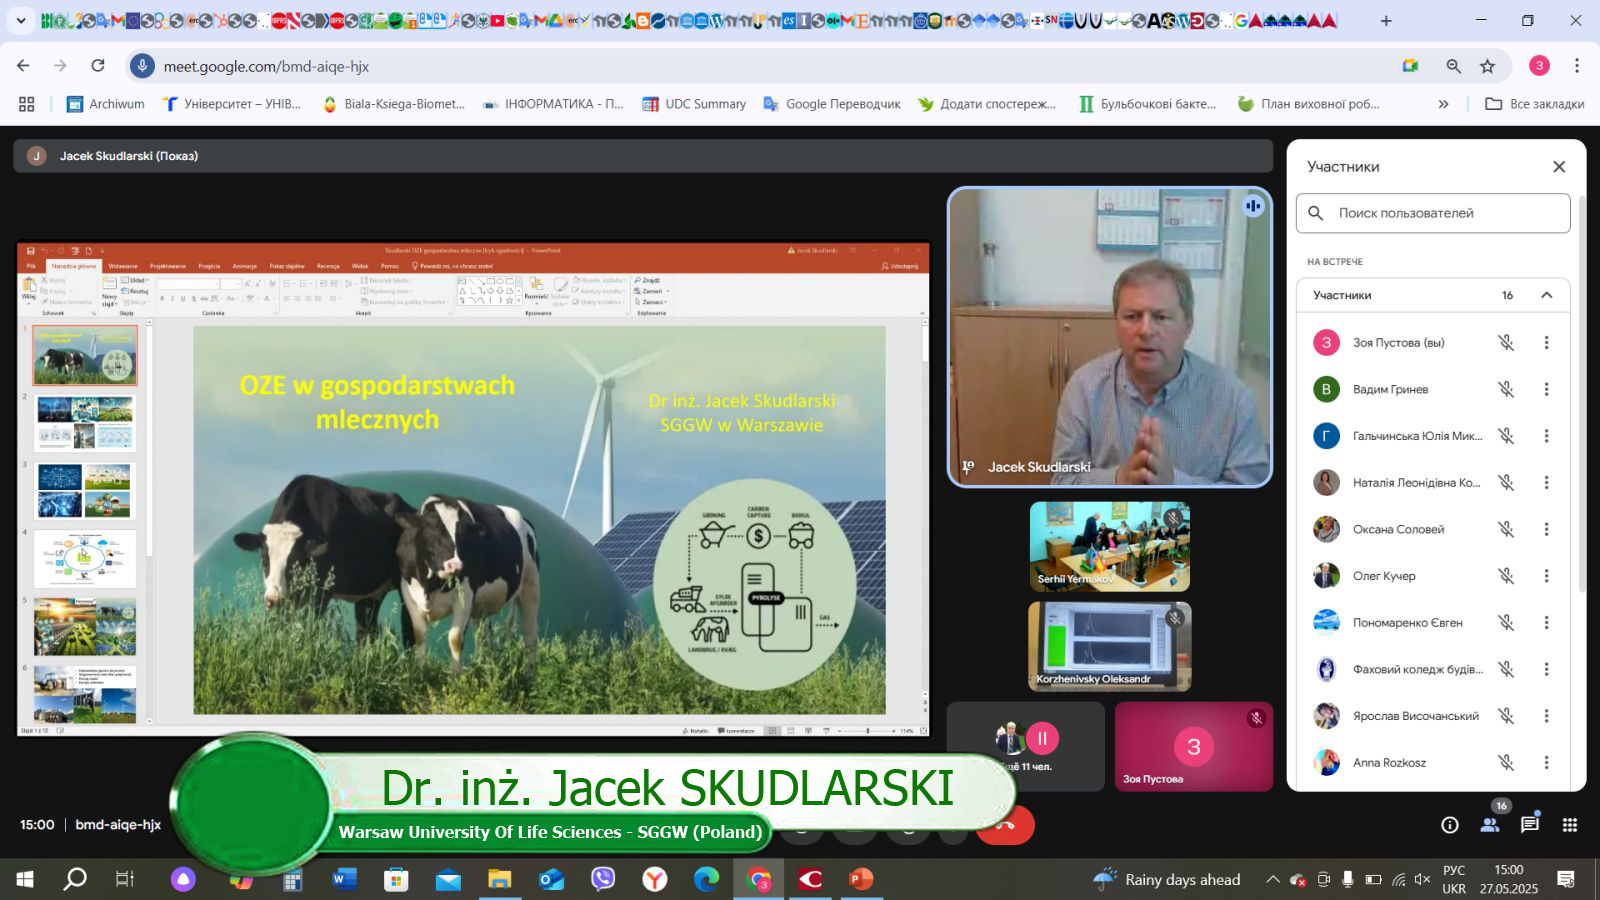Screen dimensions: 1600x900
Task: Toggle mute icon for Anna Rozkosz
Action: [1505, 762]
